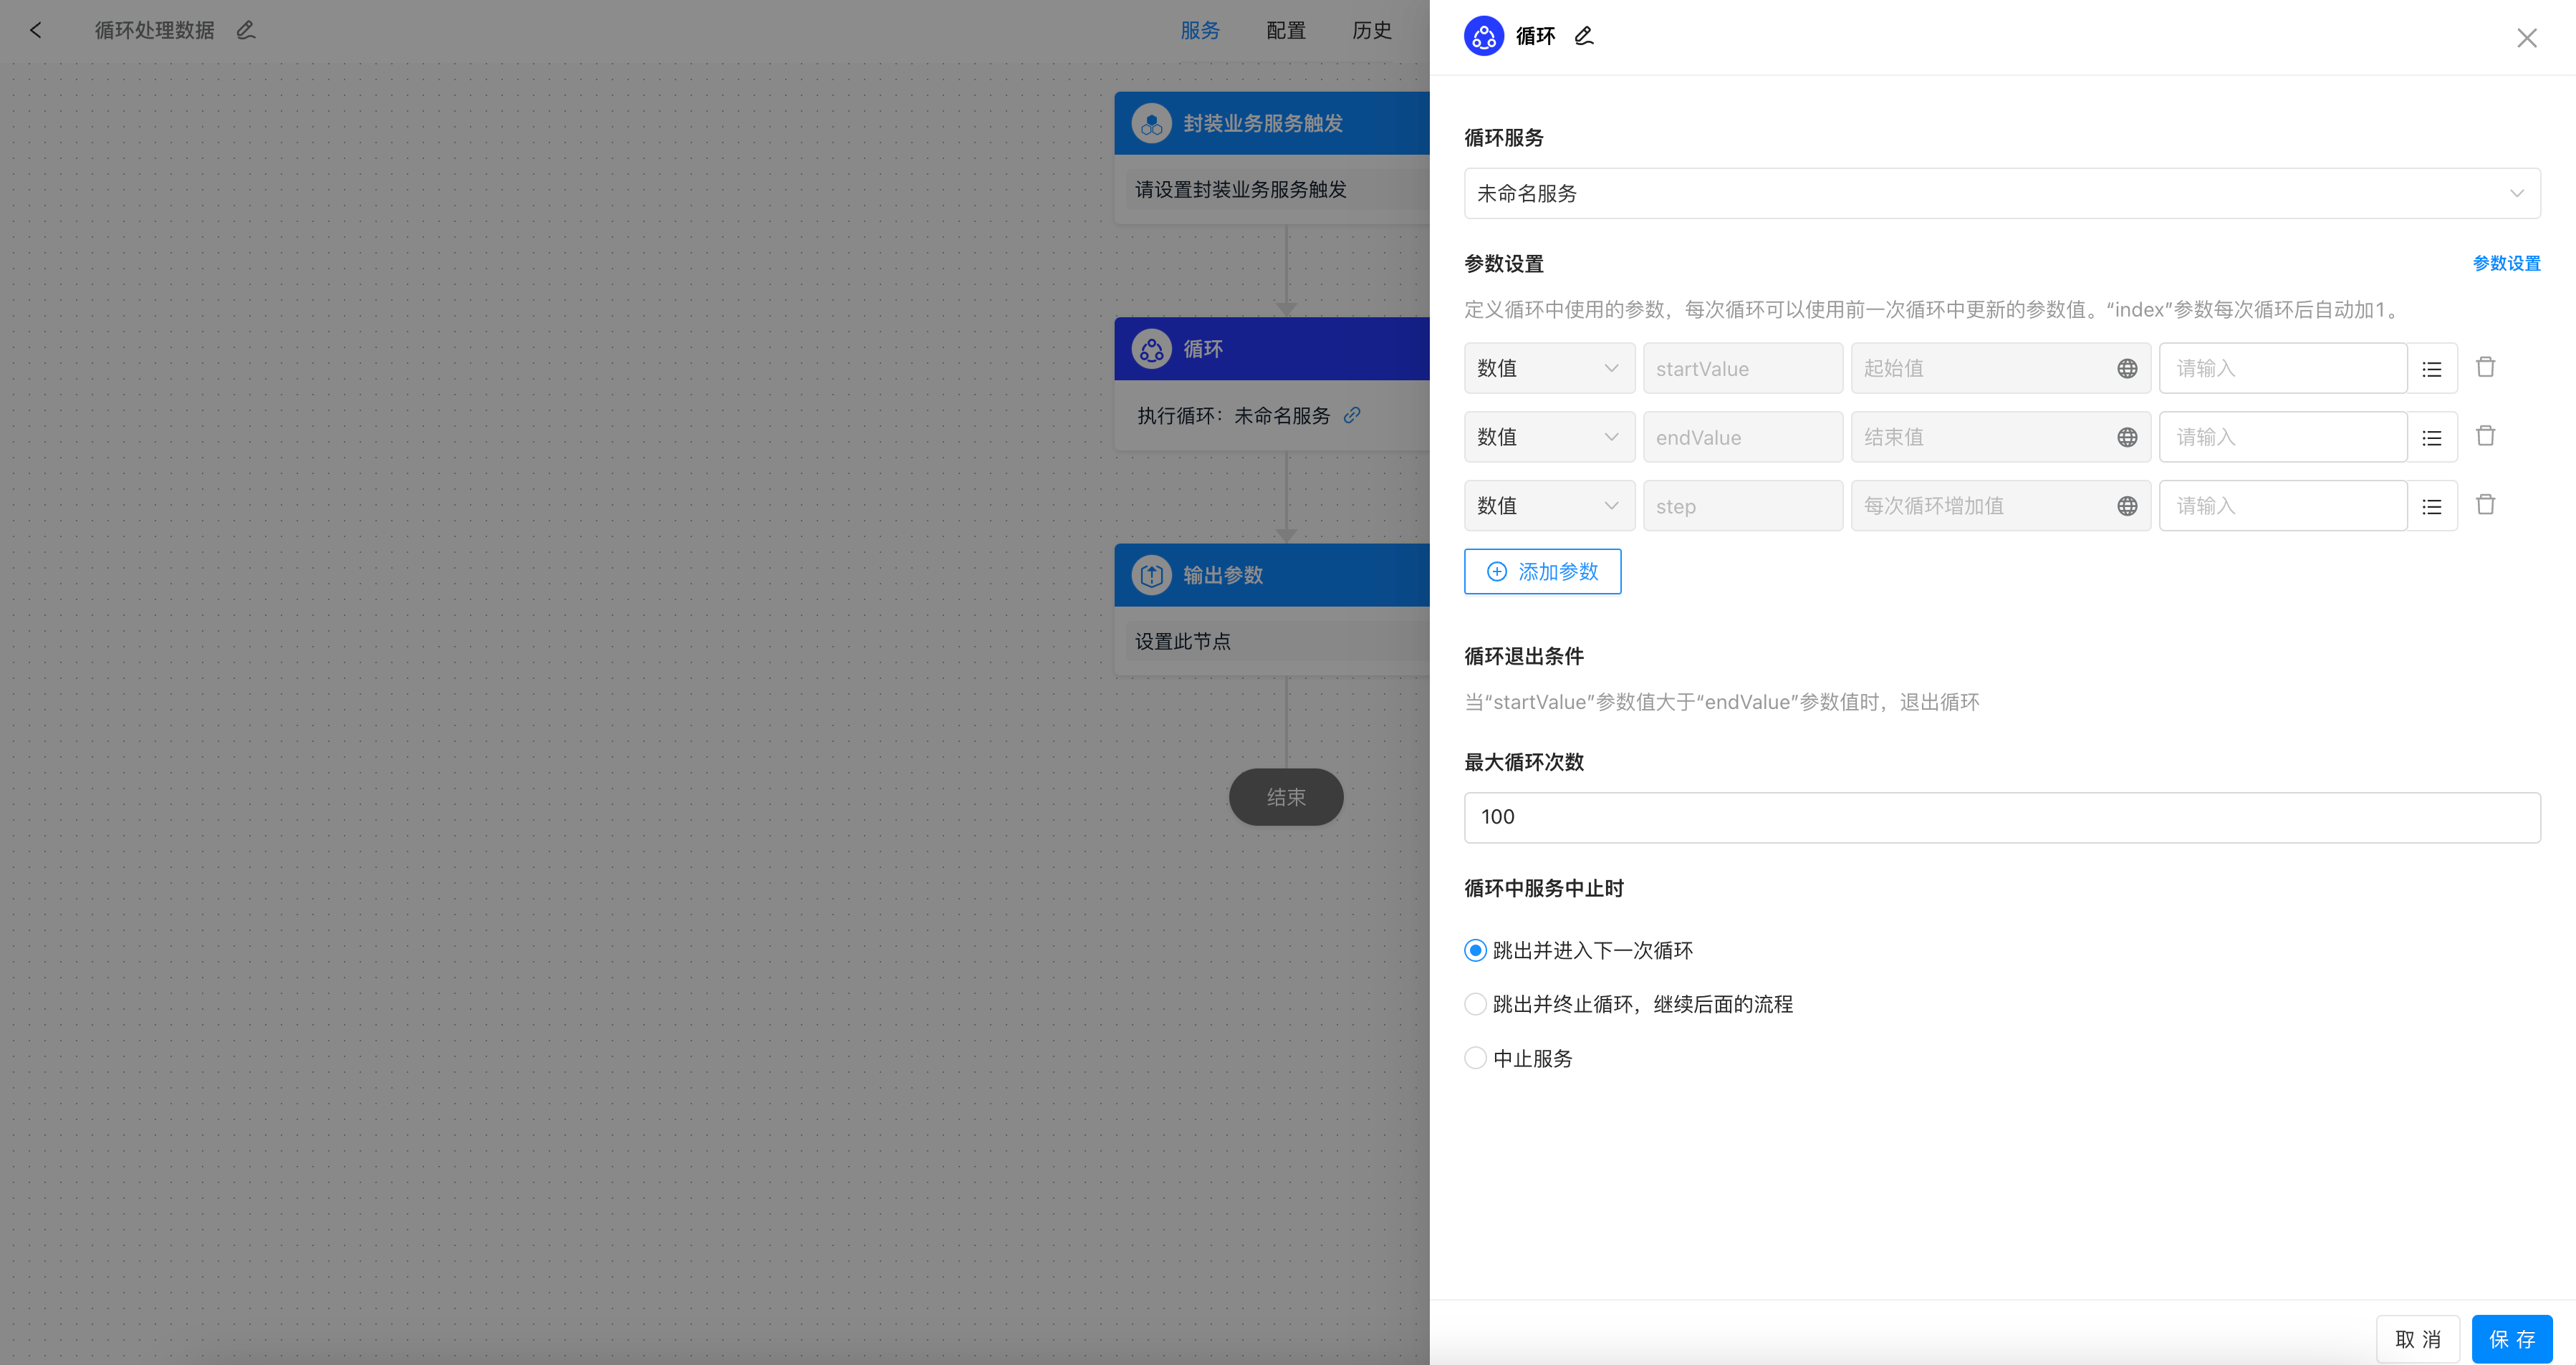Click globe icon in 每次循环增加值 field
2576x1365 pixels.
pos(2127,506)
